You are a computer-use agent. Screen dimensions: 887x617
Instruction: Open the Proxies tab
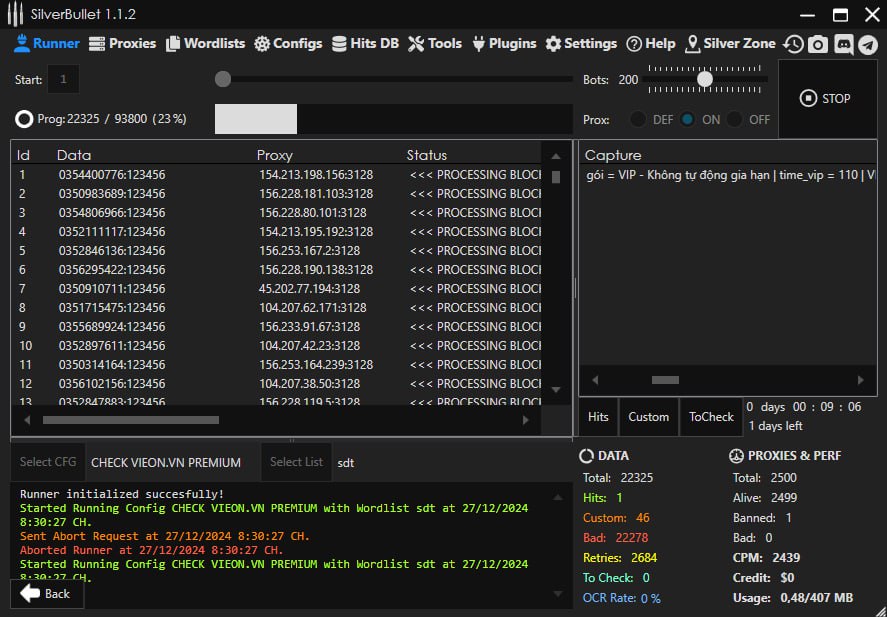(x=122, y=44)
